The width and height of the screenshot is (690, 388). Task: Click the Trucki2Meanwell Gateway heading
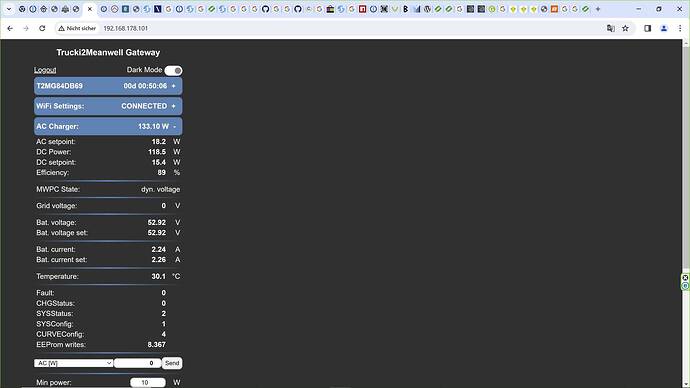(108, 52)
